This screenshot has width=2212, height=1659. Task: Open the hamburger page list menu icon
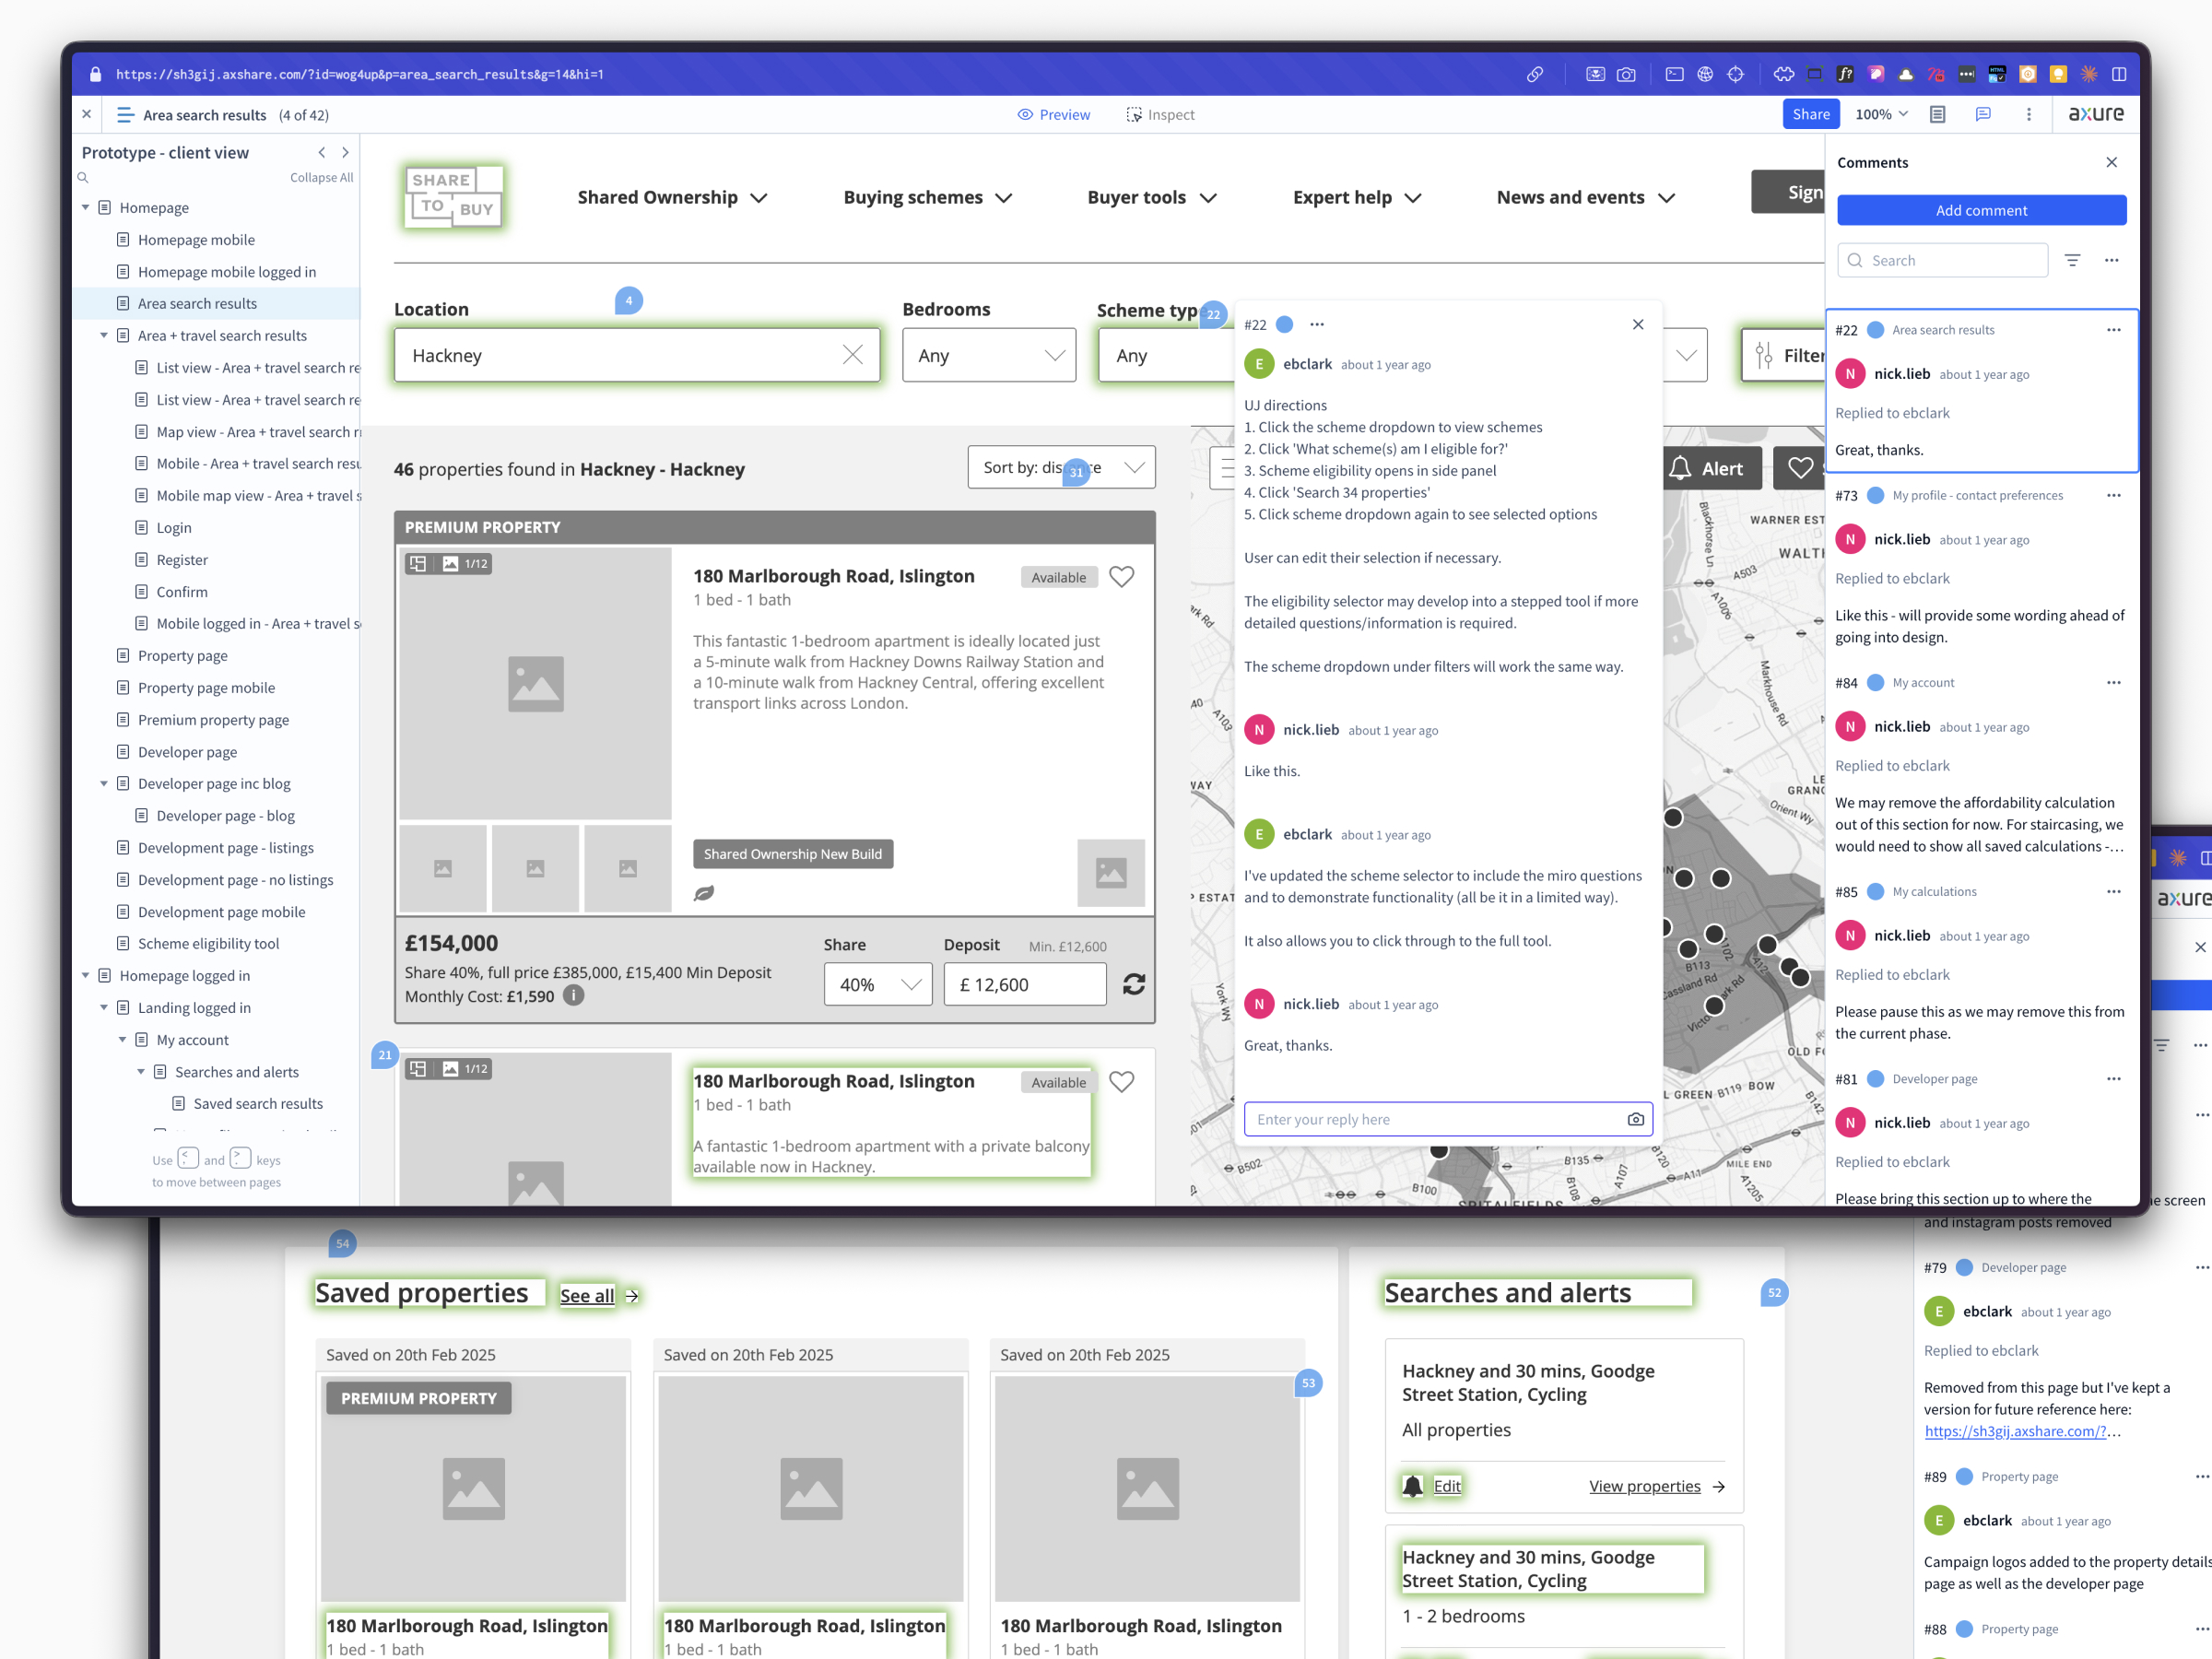pos(125,114)
